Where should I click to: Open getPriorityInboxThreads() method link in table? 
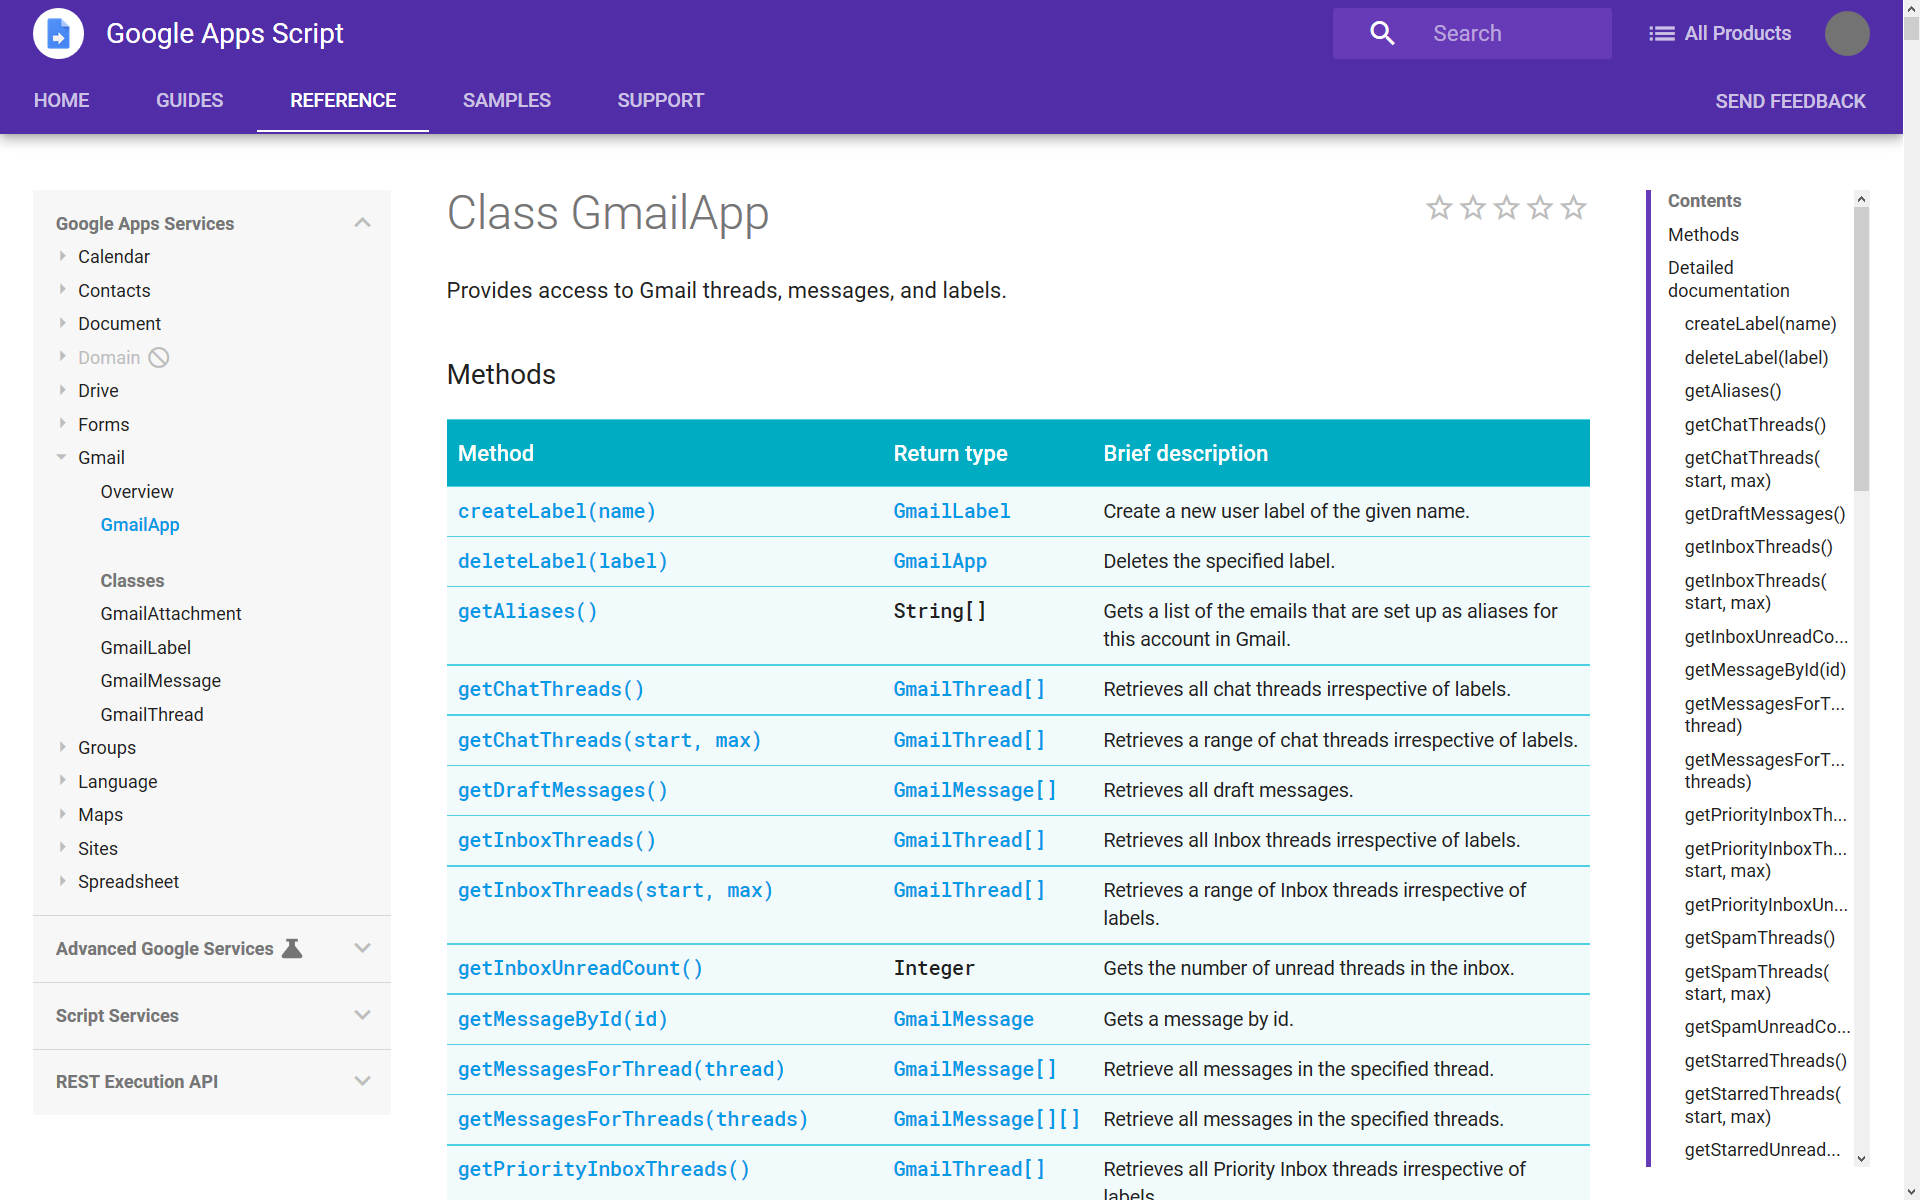tap(604, 1169)
